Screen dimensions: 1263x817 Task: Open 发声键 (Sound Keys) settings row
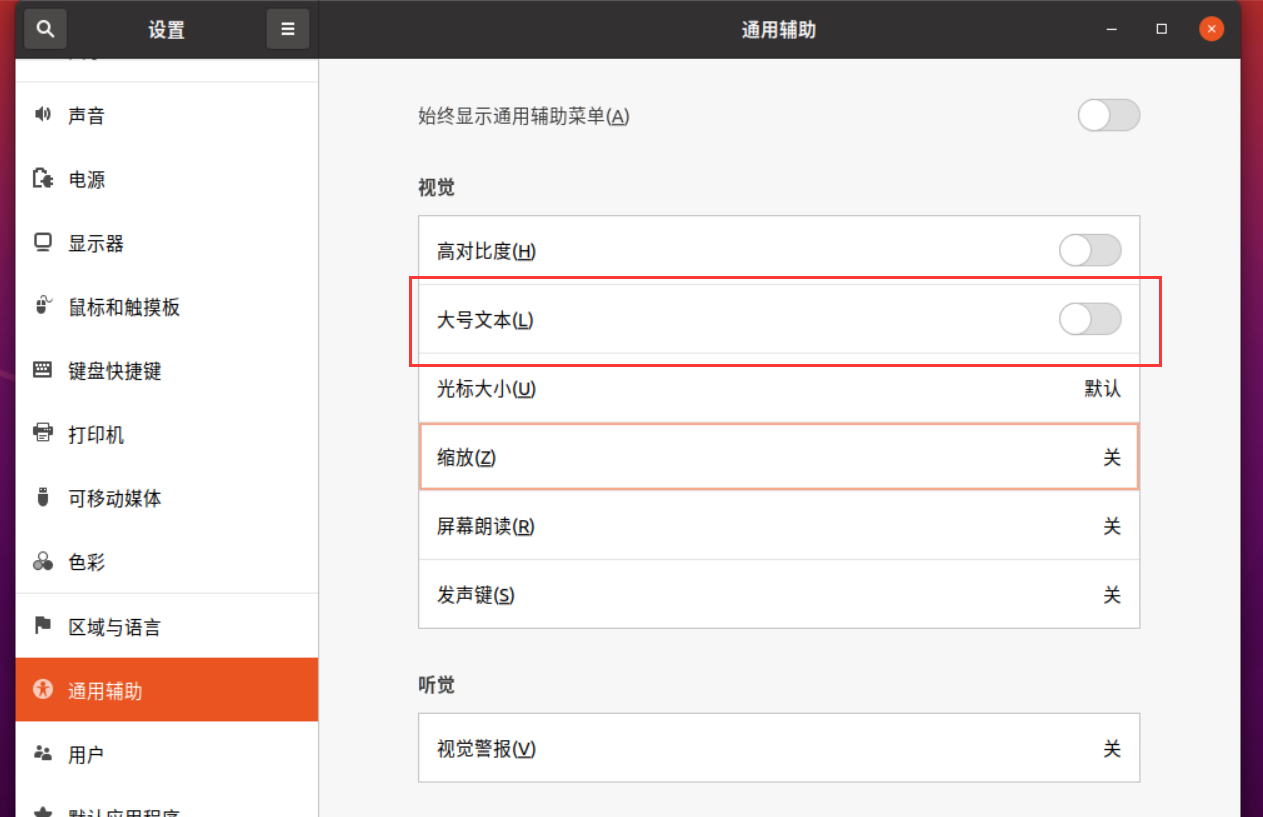778,594
